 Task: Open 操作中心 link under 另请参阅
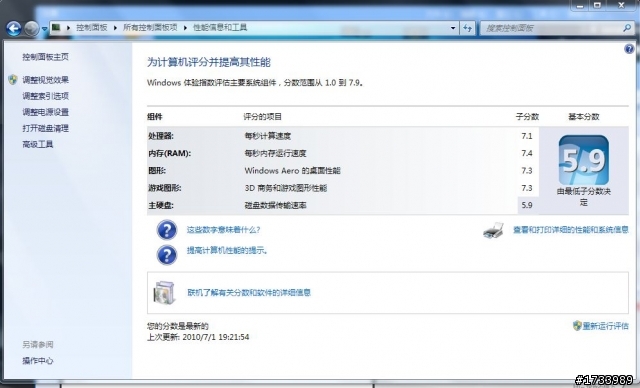tap(38, 361)
